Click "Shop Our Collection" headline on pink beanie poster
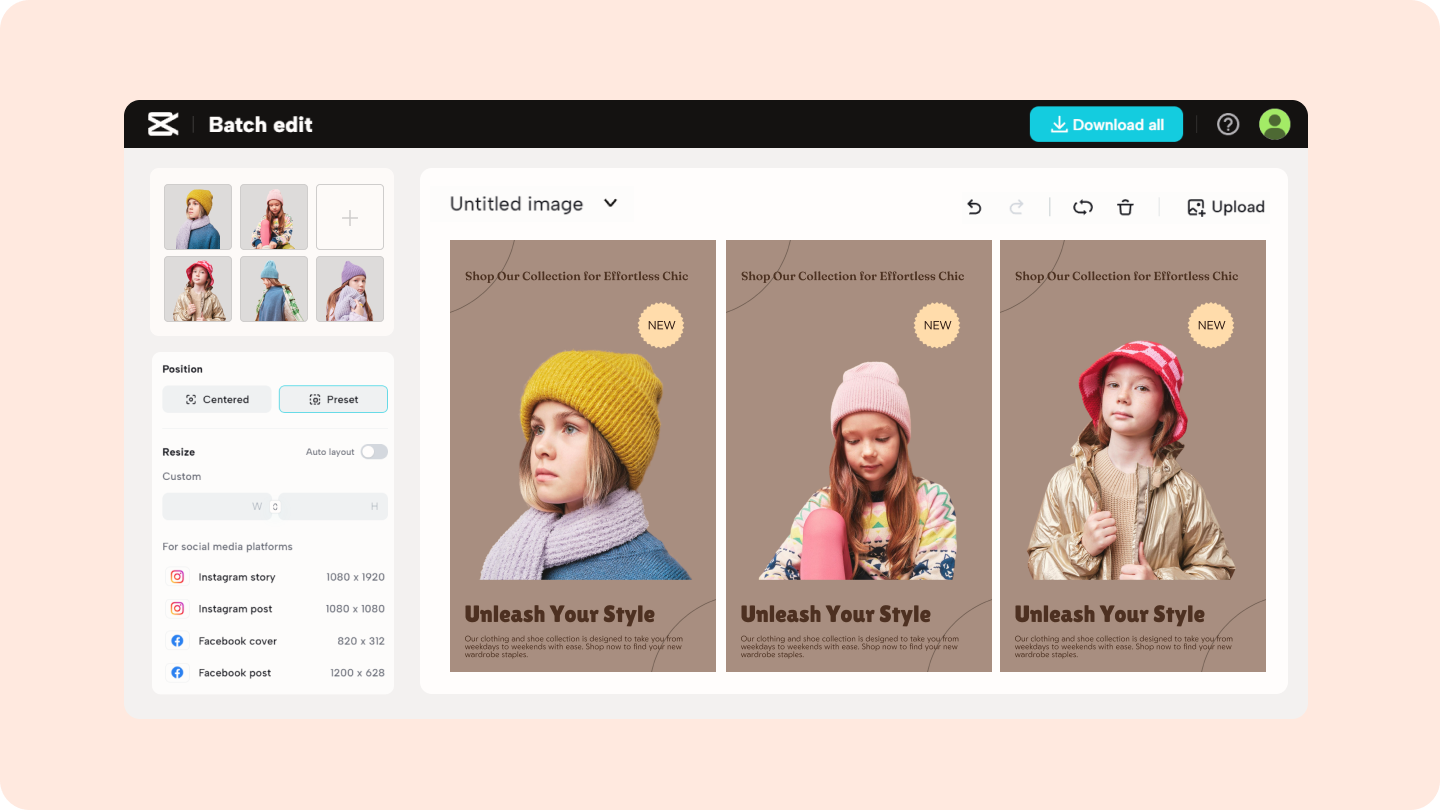The width and height of the screenshot is (1440, 810). pos(853,276)
